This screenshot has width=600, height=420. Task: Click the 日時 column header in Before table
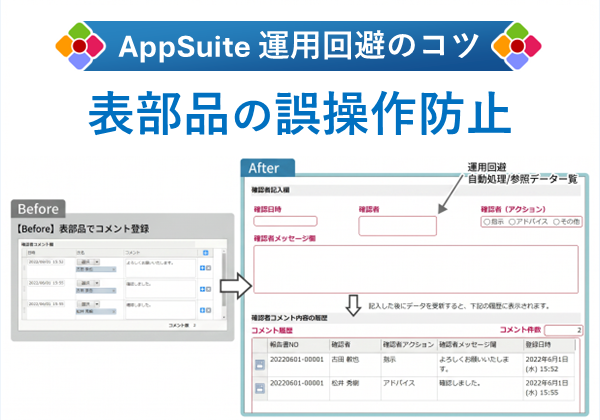[50, 253]
